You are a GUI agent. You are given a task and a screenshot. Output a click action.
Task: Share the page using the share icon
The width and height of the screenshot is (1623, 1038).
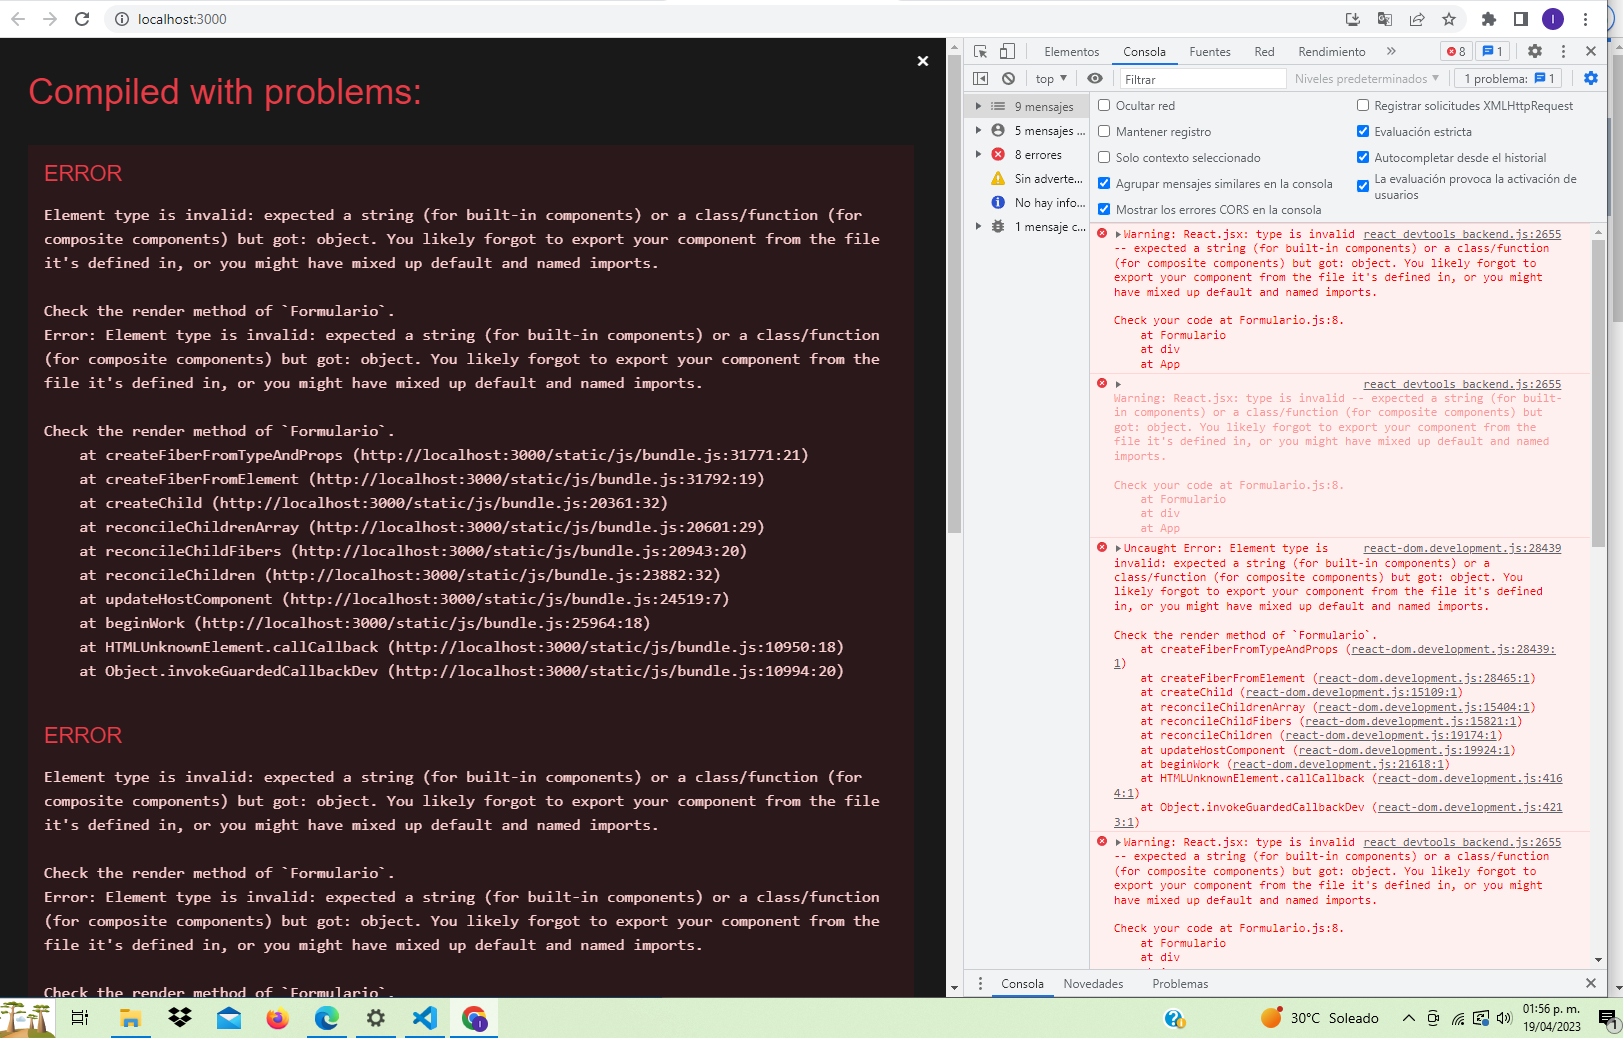(1417, 19)
